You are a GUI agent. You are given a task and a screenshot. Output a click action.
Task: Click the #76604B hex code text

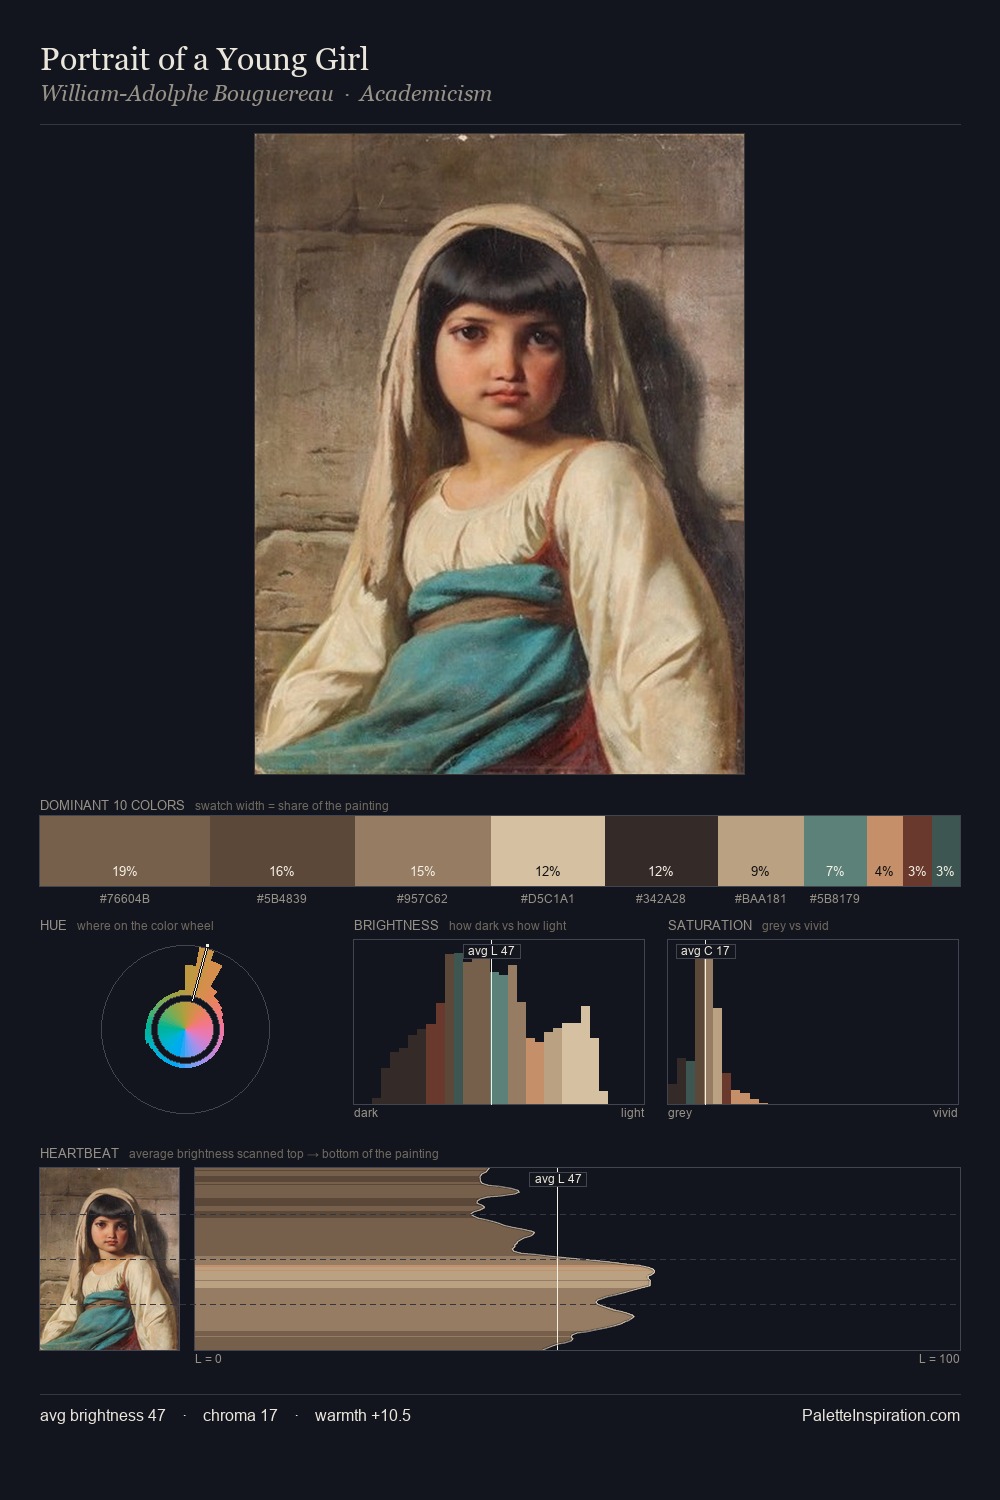tap(125, 899)
